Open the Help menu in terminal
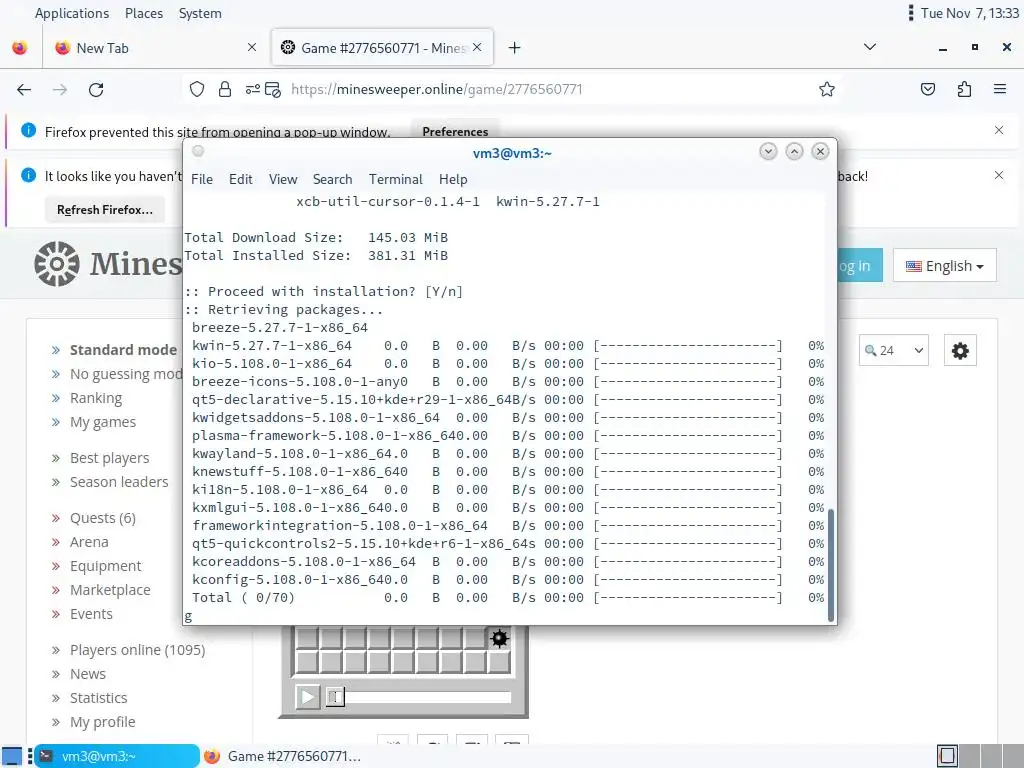Viewport: 1024px width, 768px height. 453,179
